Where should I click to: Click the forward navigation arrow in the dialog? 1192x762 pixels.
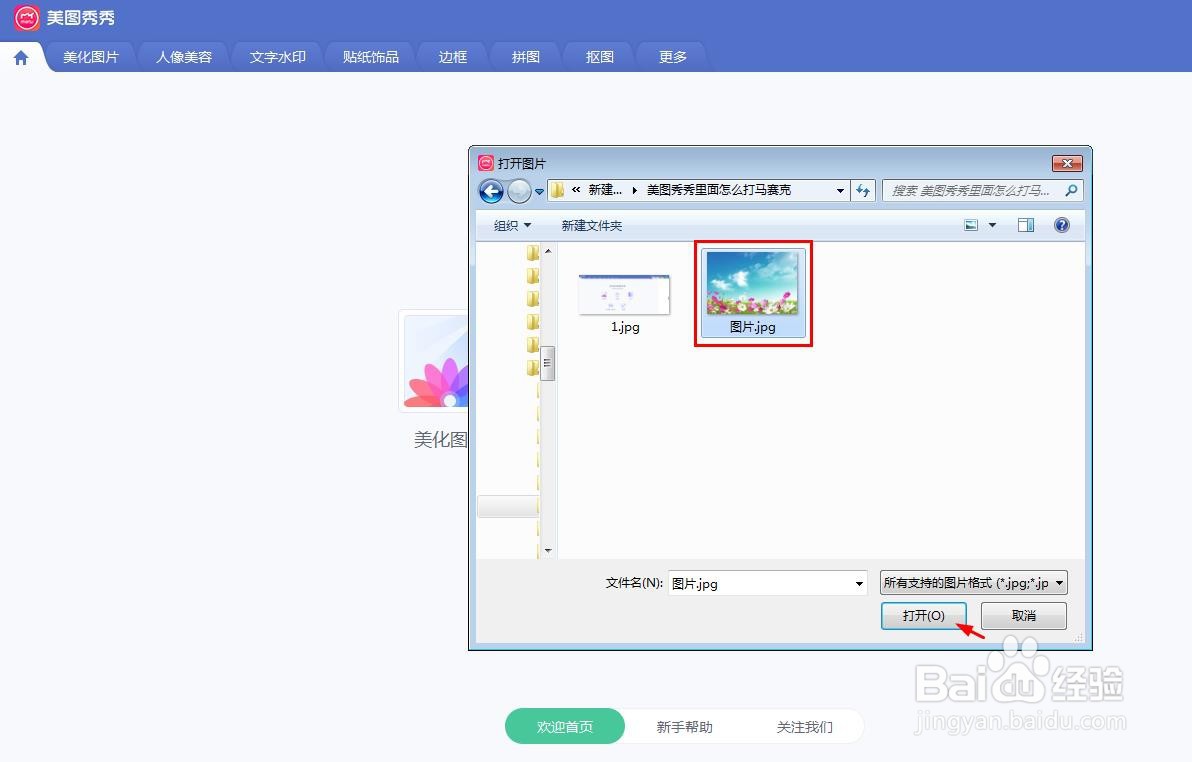point(520,190)
